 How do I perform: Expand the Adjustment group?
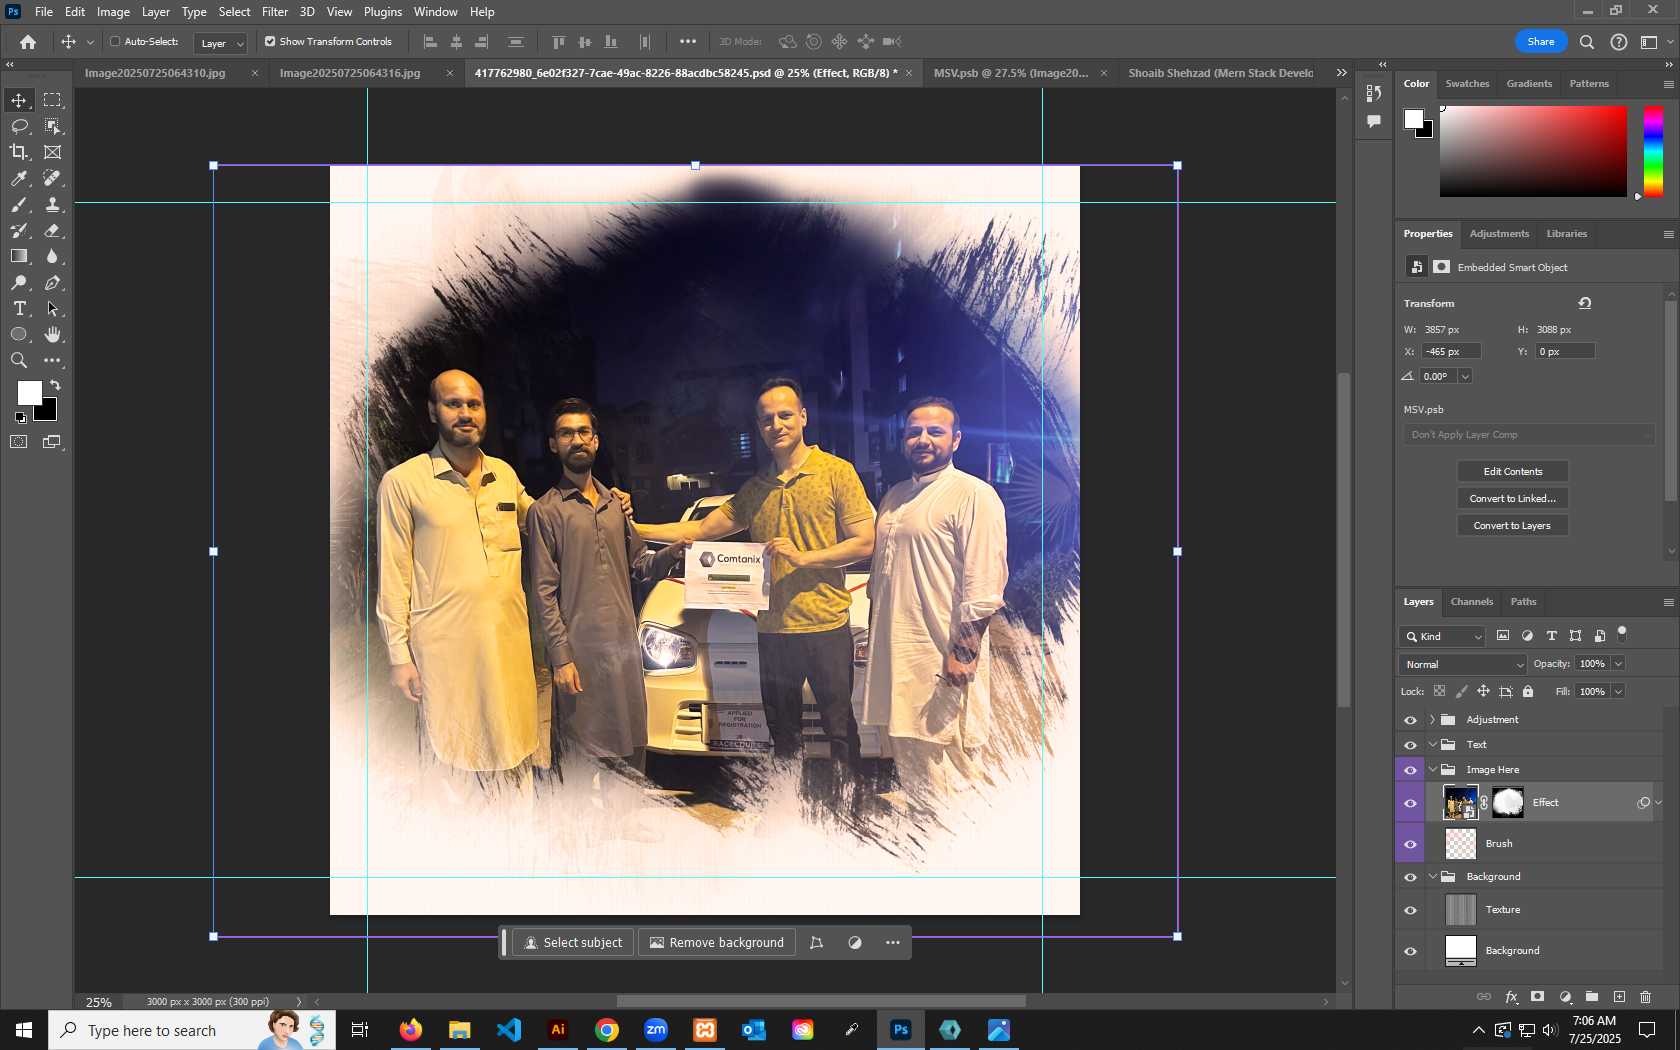pos(1432,720)
